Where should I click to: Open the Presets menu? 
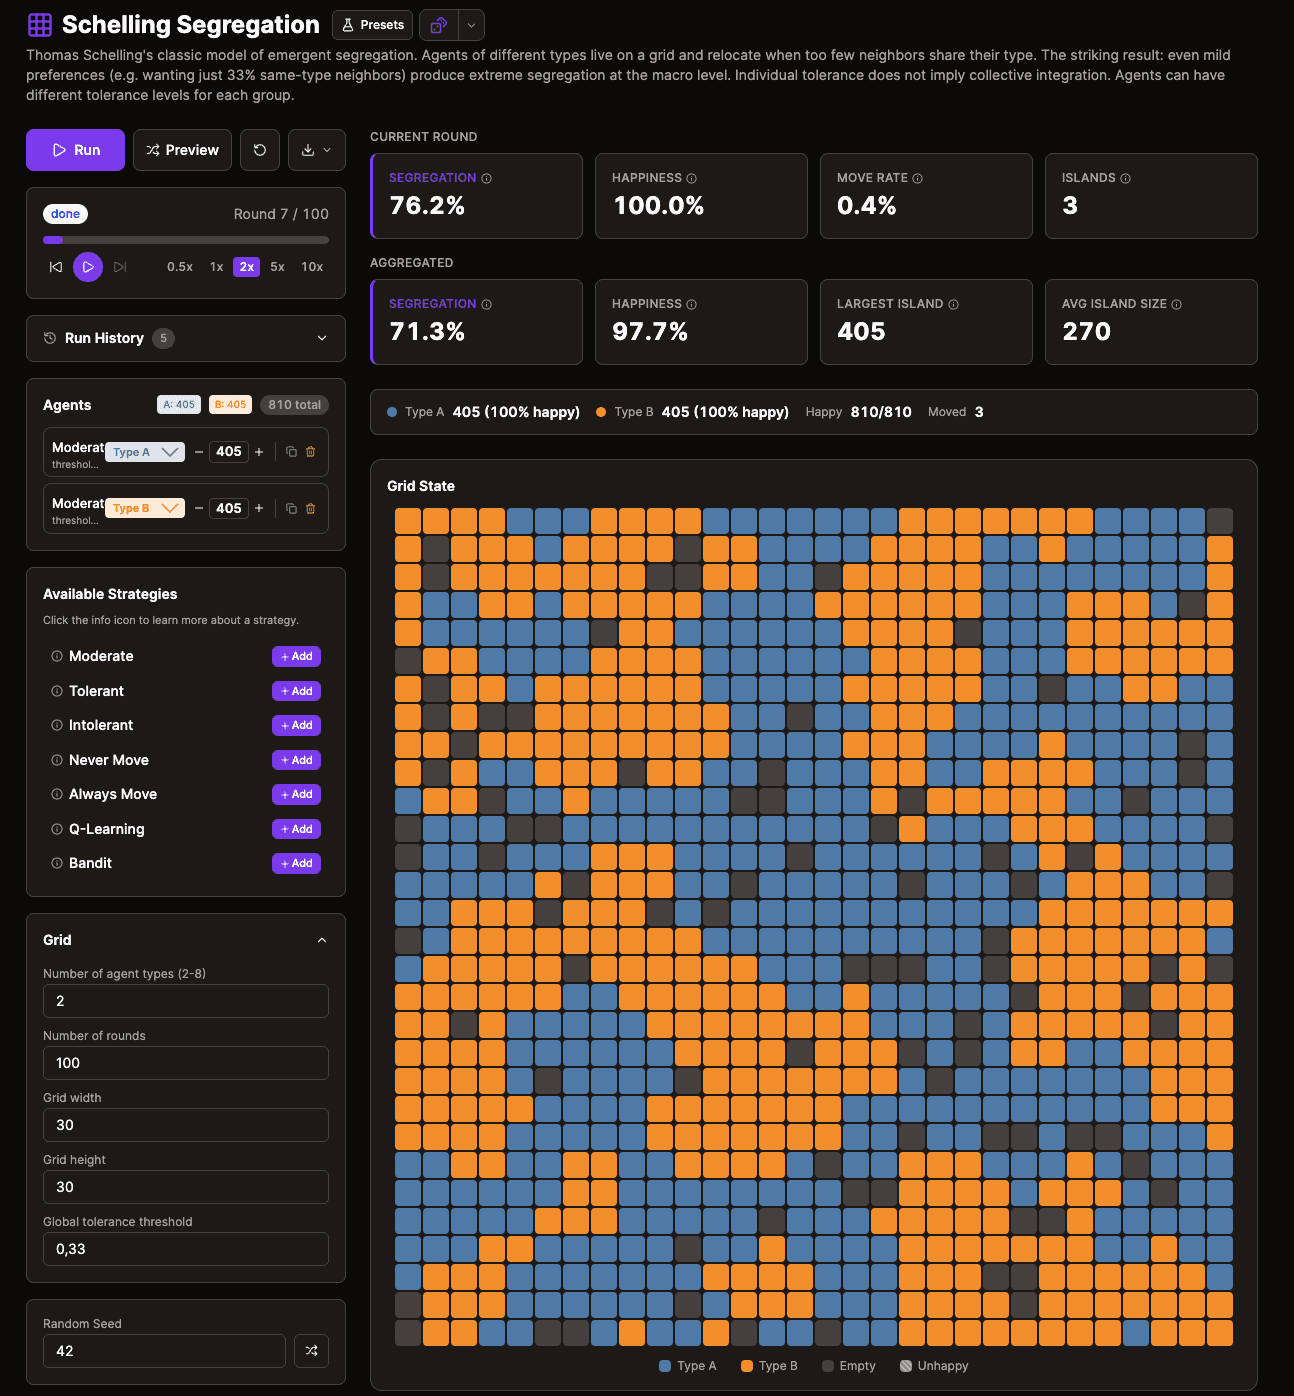372,24
